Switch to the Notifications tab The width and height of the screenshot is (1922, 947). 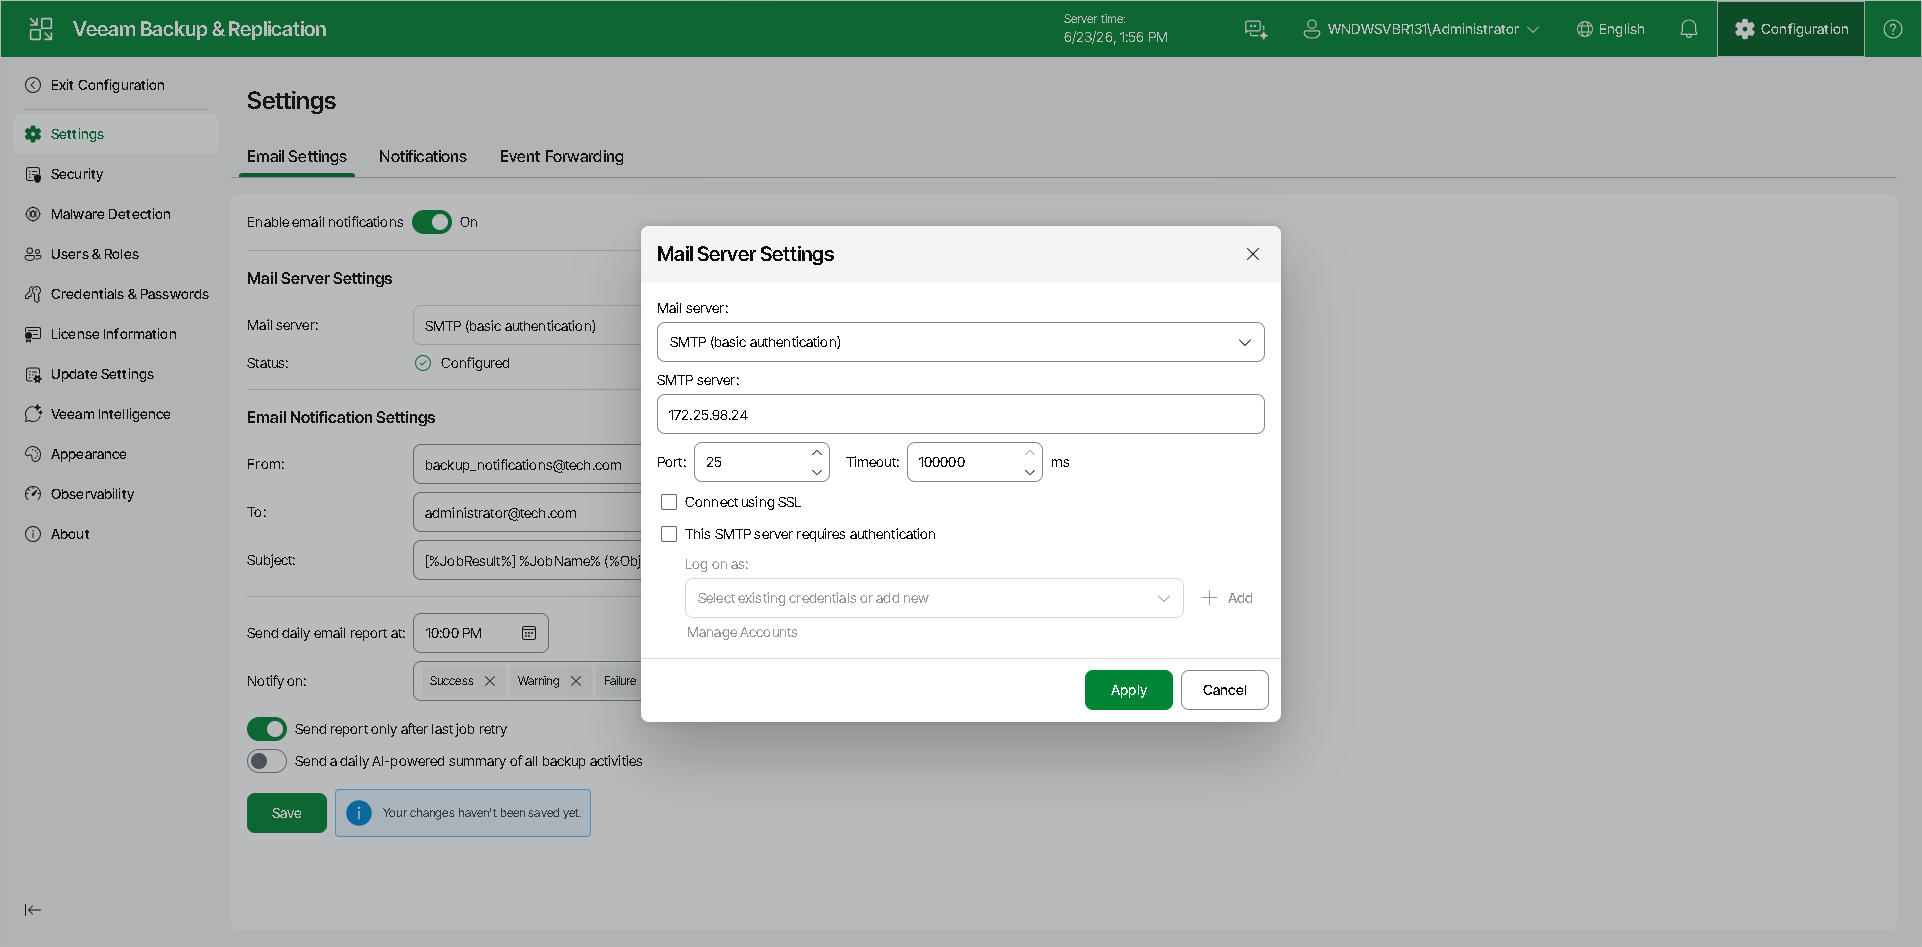click(x=423, y=156)
